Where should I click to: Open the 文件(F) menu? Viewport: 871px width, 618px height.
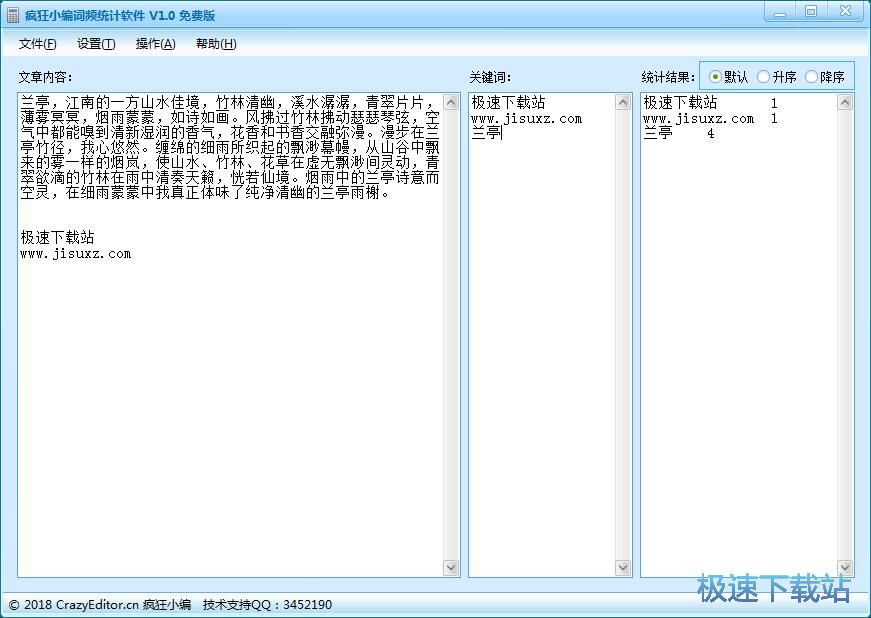coord(37,44)
